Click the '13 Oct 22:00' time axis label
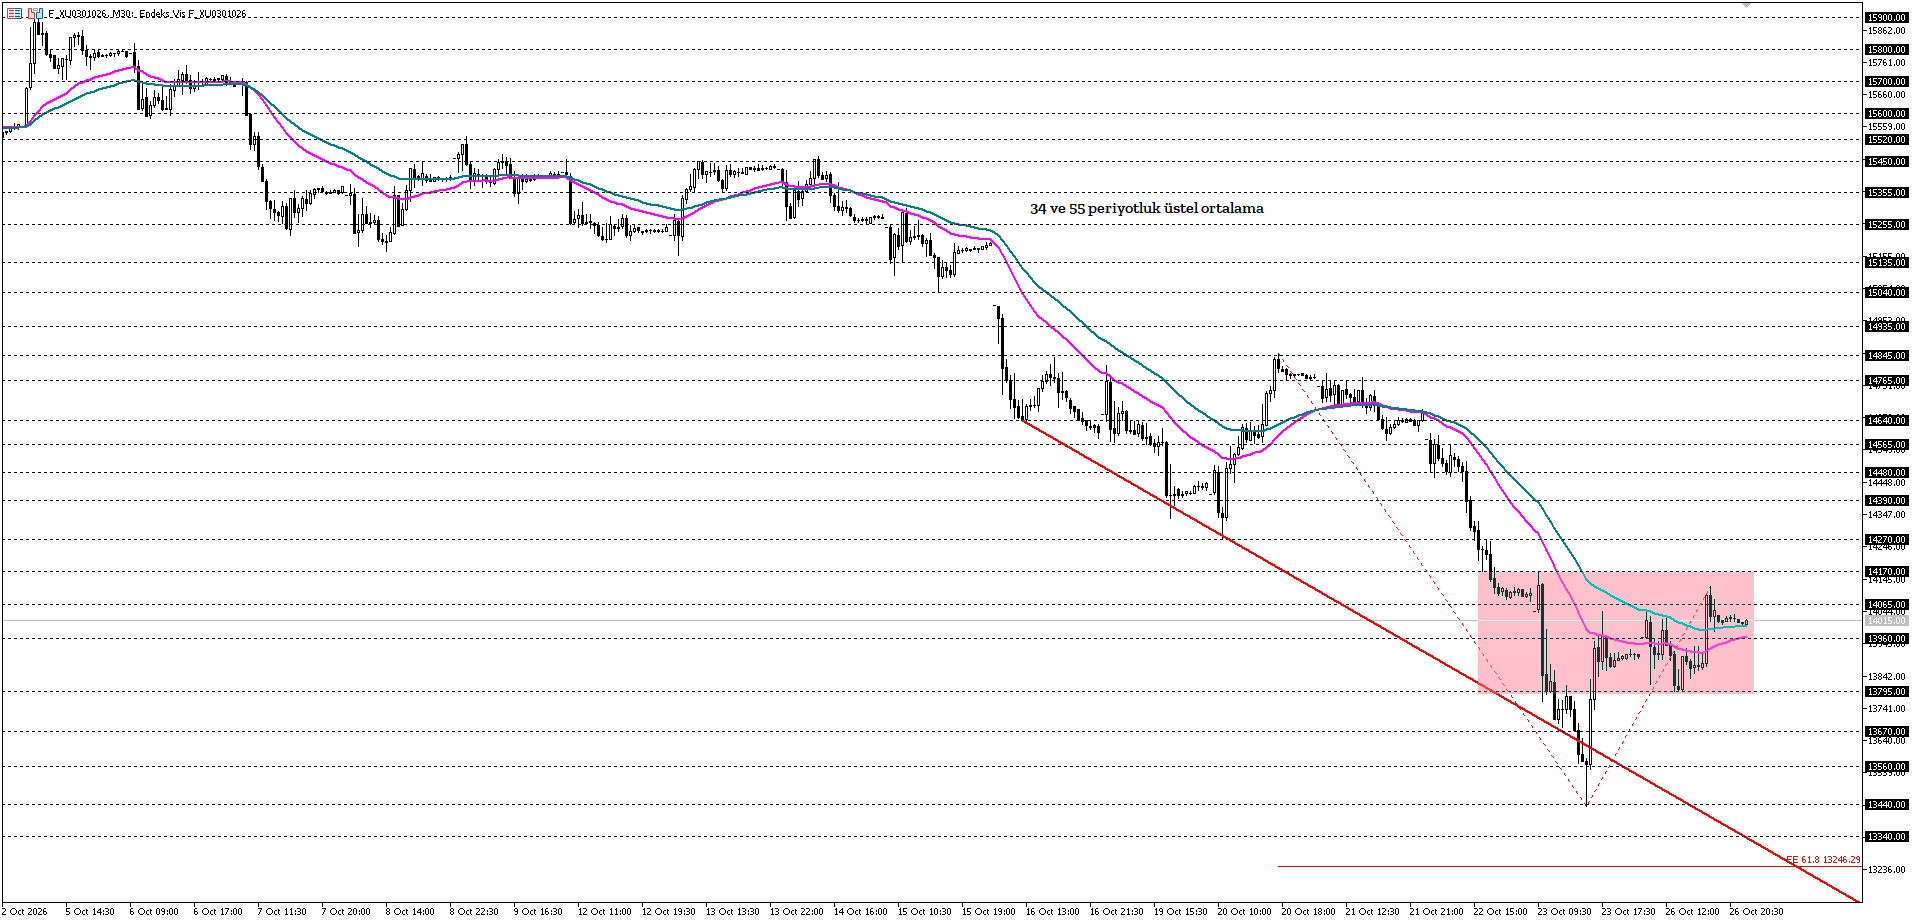The width and height of the screenshot is (1920, 923). coord(796,912)
